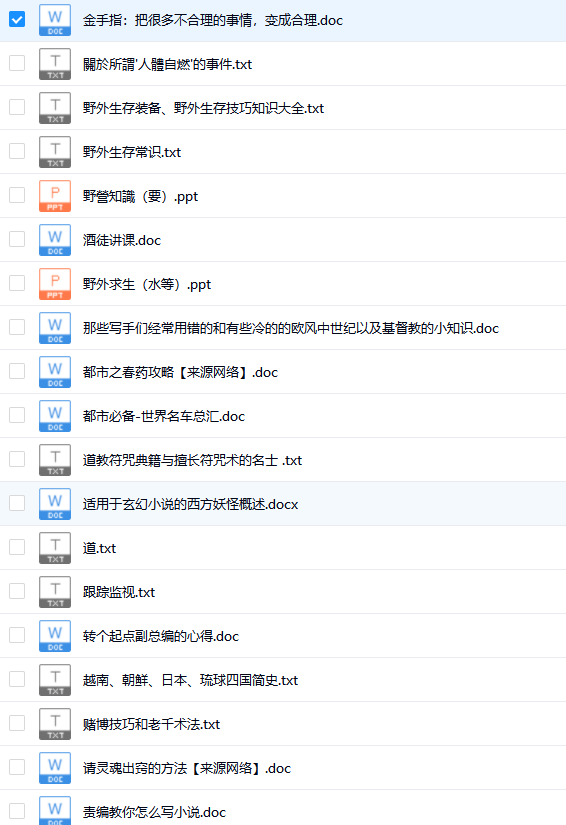Check the box for 转个起点副总编的心得.doc

click(x=17, y=636)
